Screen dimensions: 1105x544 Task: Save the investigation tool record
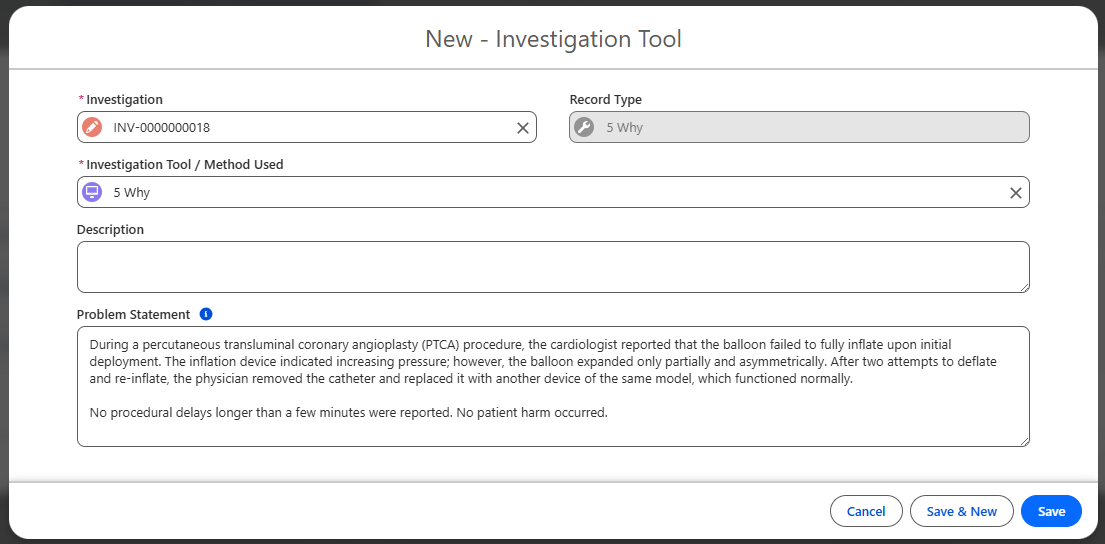click(x=1051, y=511)
